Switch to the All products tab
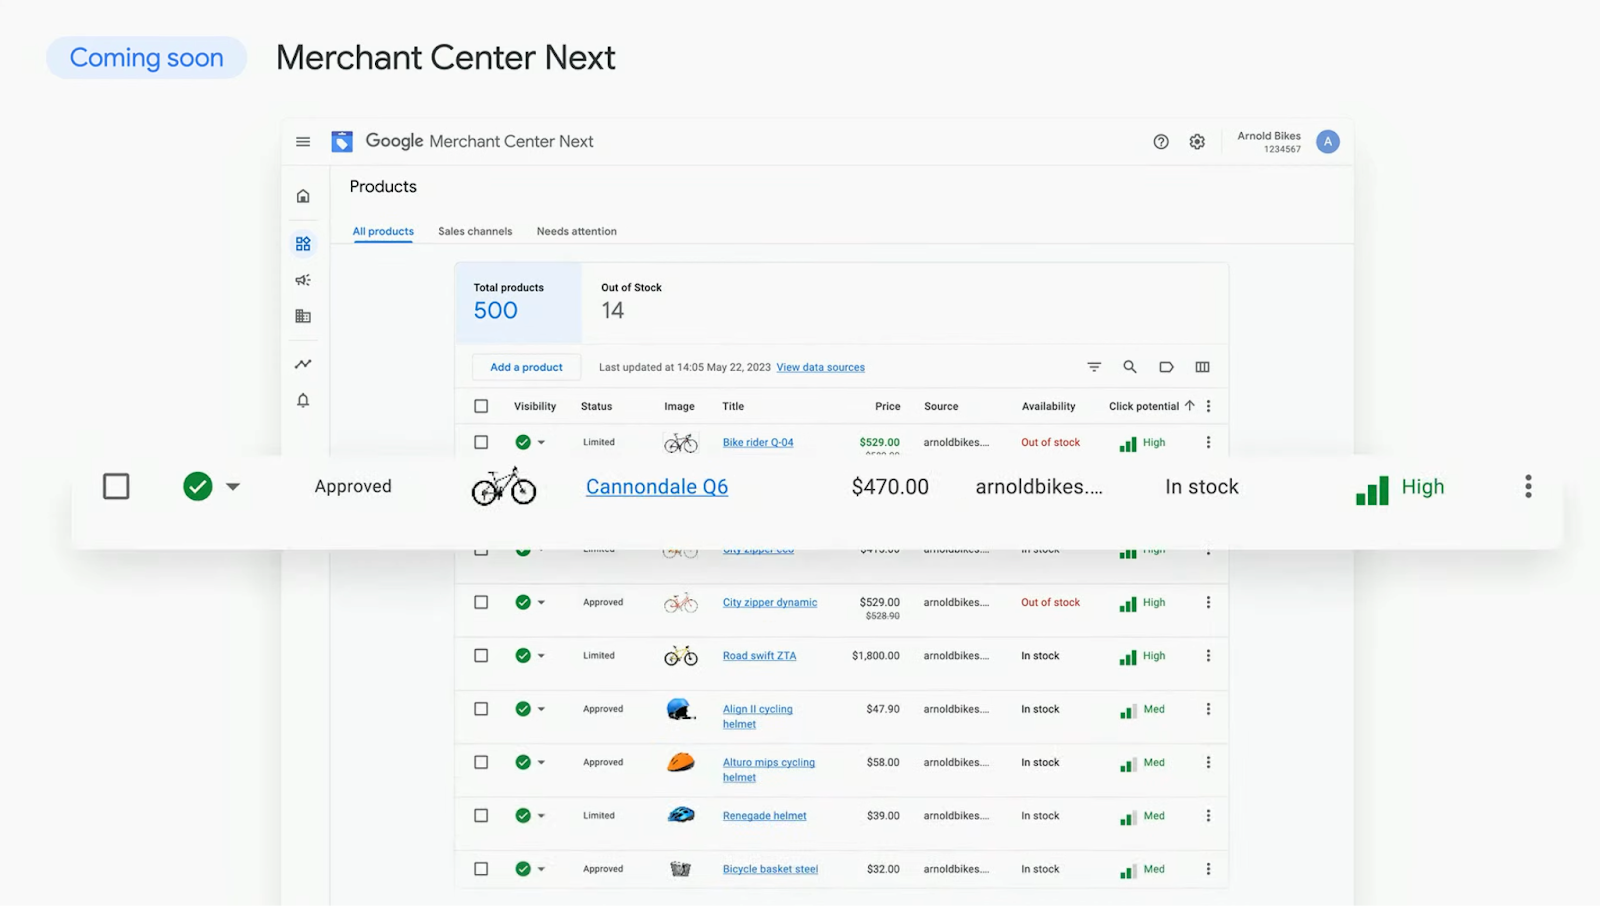Screen dimensions: 1600x906 click(383, 231)
